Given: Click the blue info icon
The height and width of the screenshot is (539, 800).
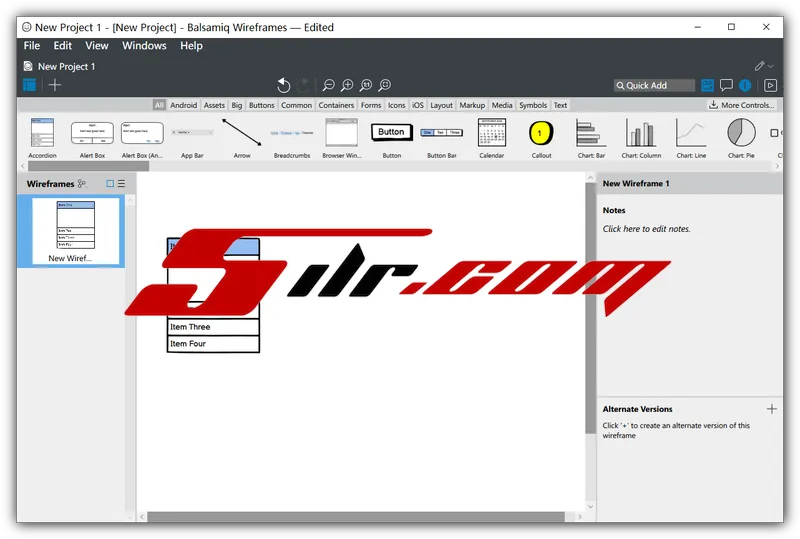Looking at the screenshot, I should tap(744, 85).
